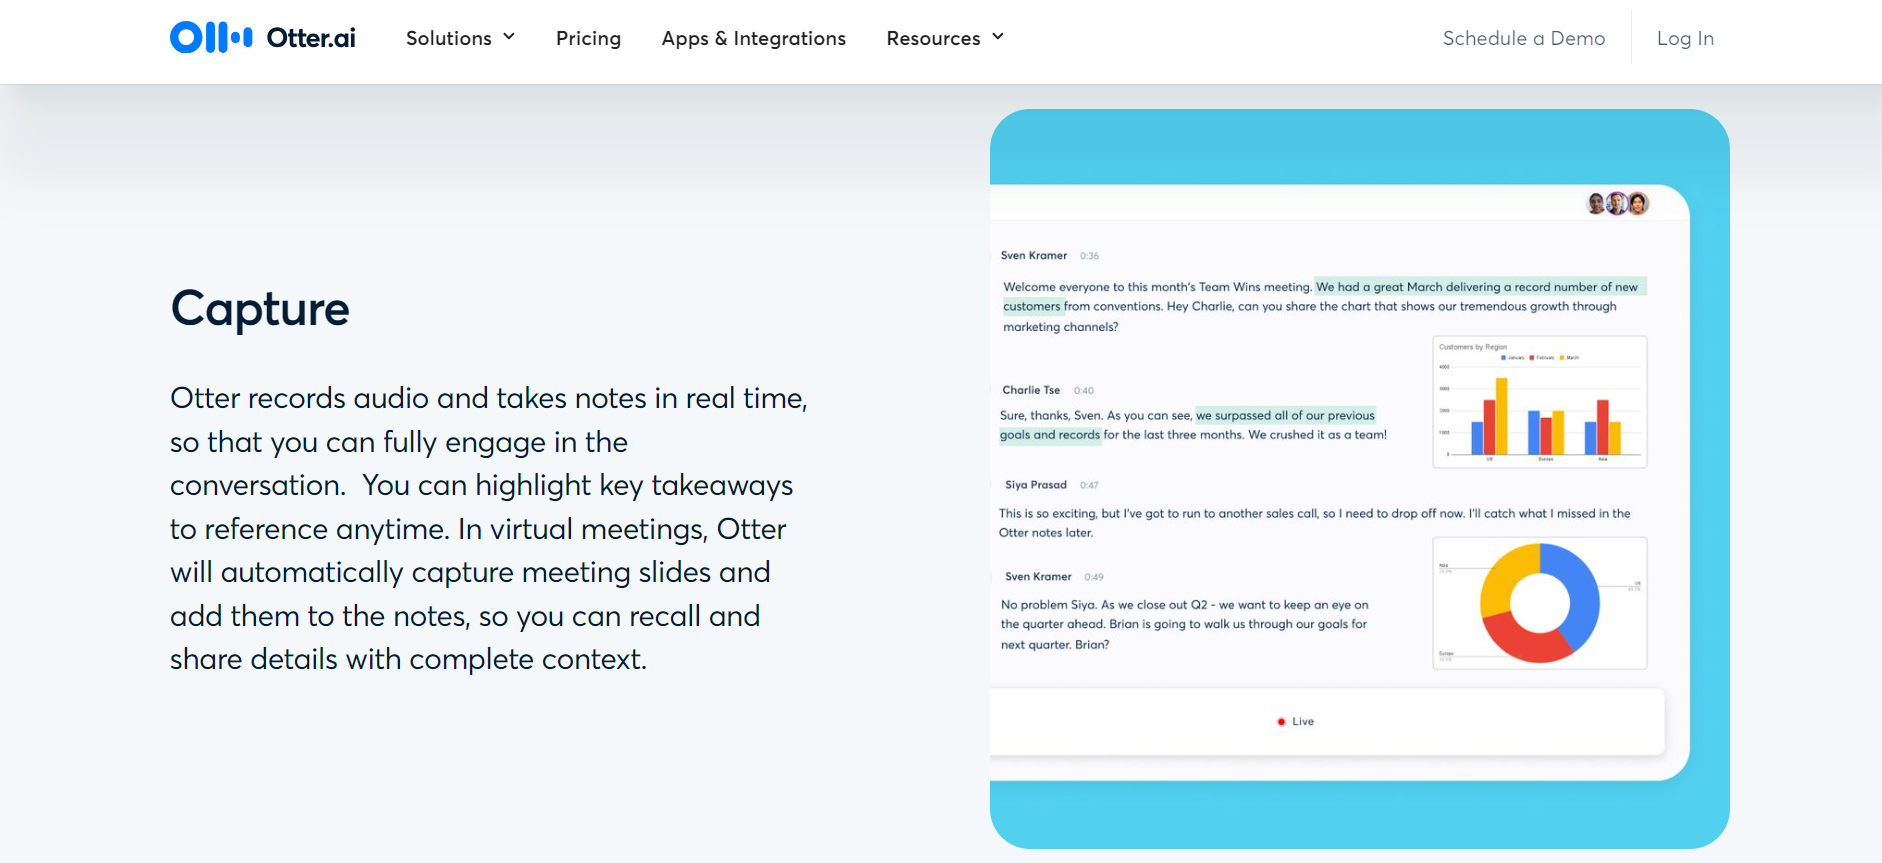Click the chevron arrow beside Solutions
Viewport: 1882px width, 863px height.
pos(509,37)
